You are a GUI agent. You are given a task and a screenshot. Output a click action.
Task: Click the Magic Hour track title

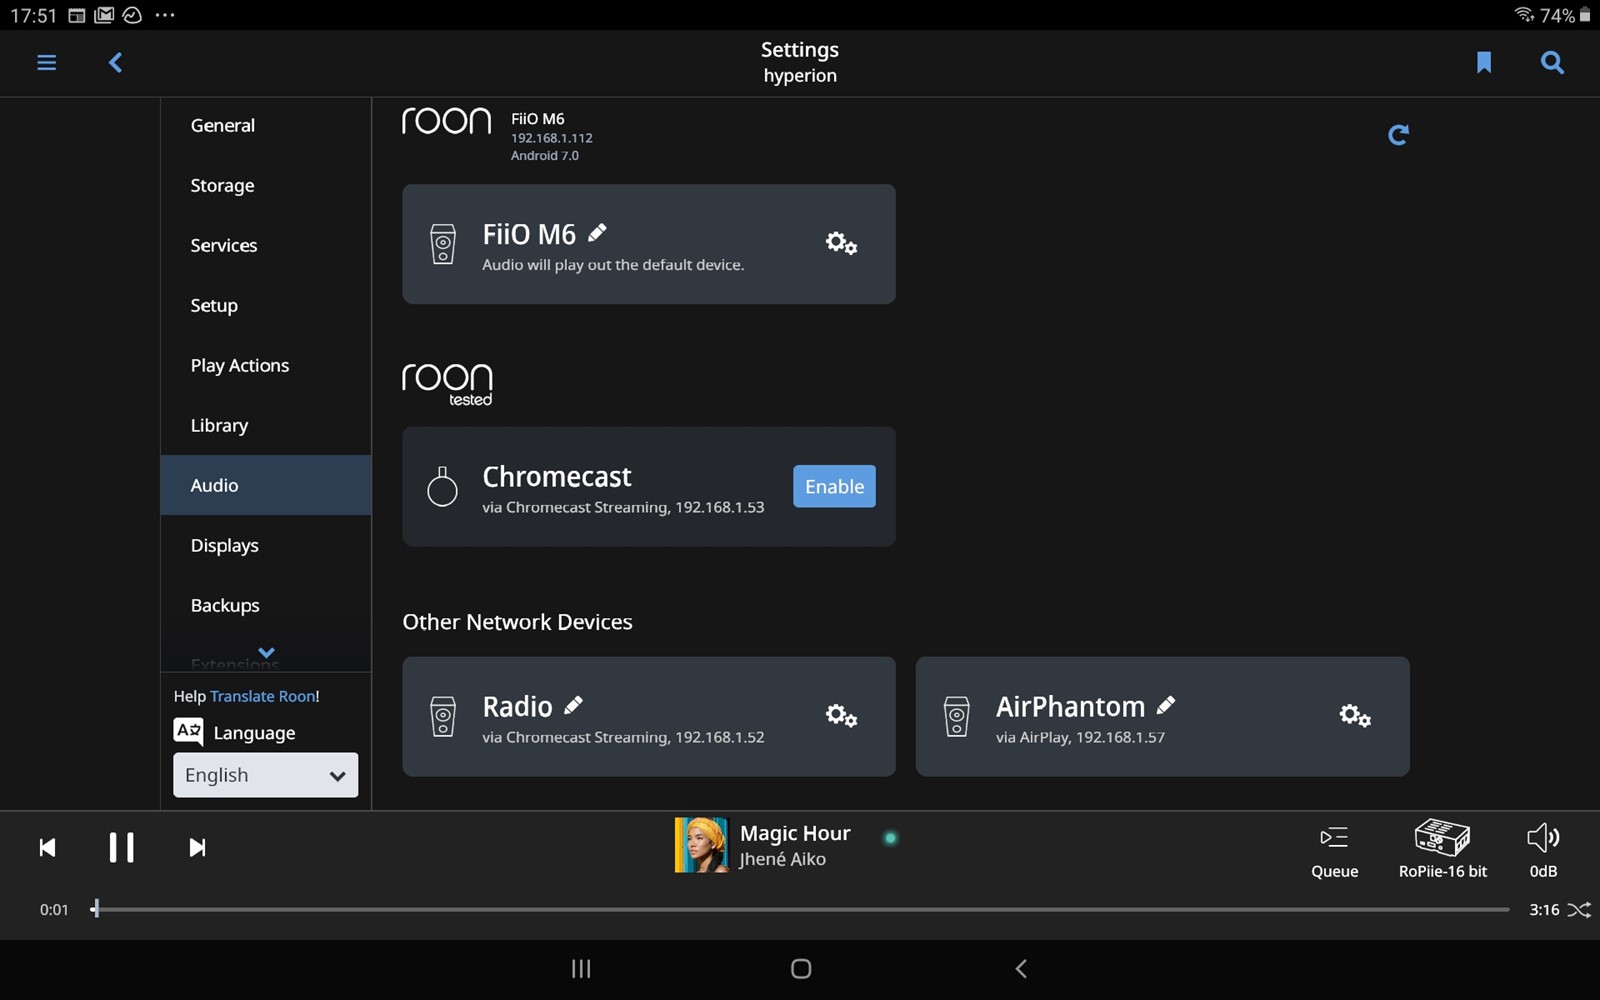tap(795, 833)
